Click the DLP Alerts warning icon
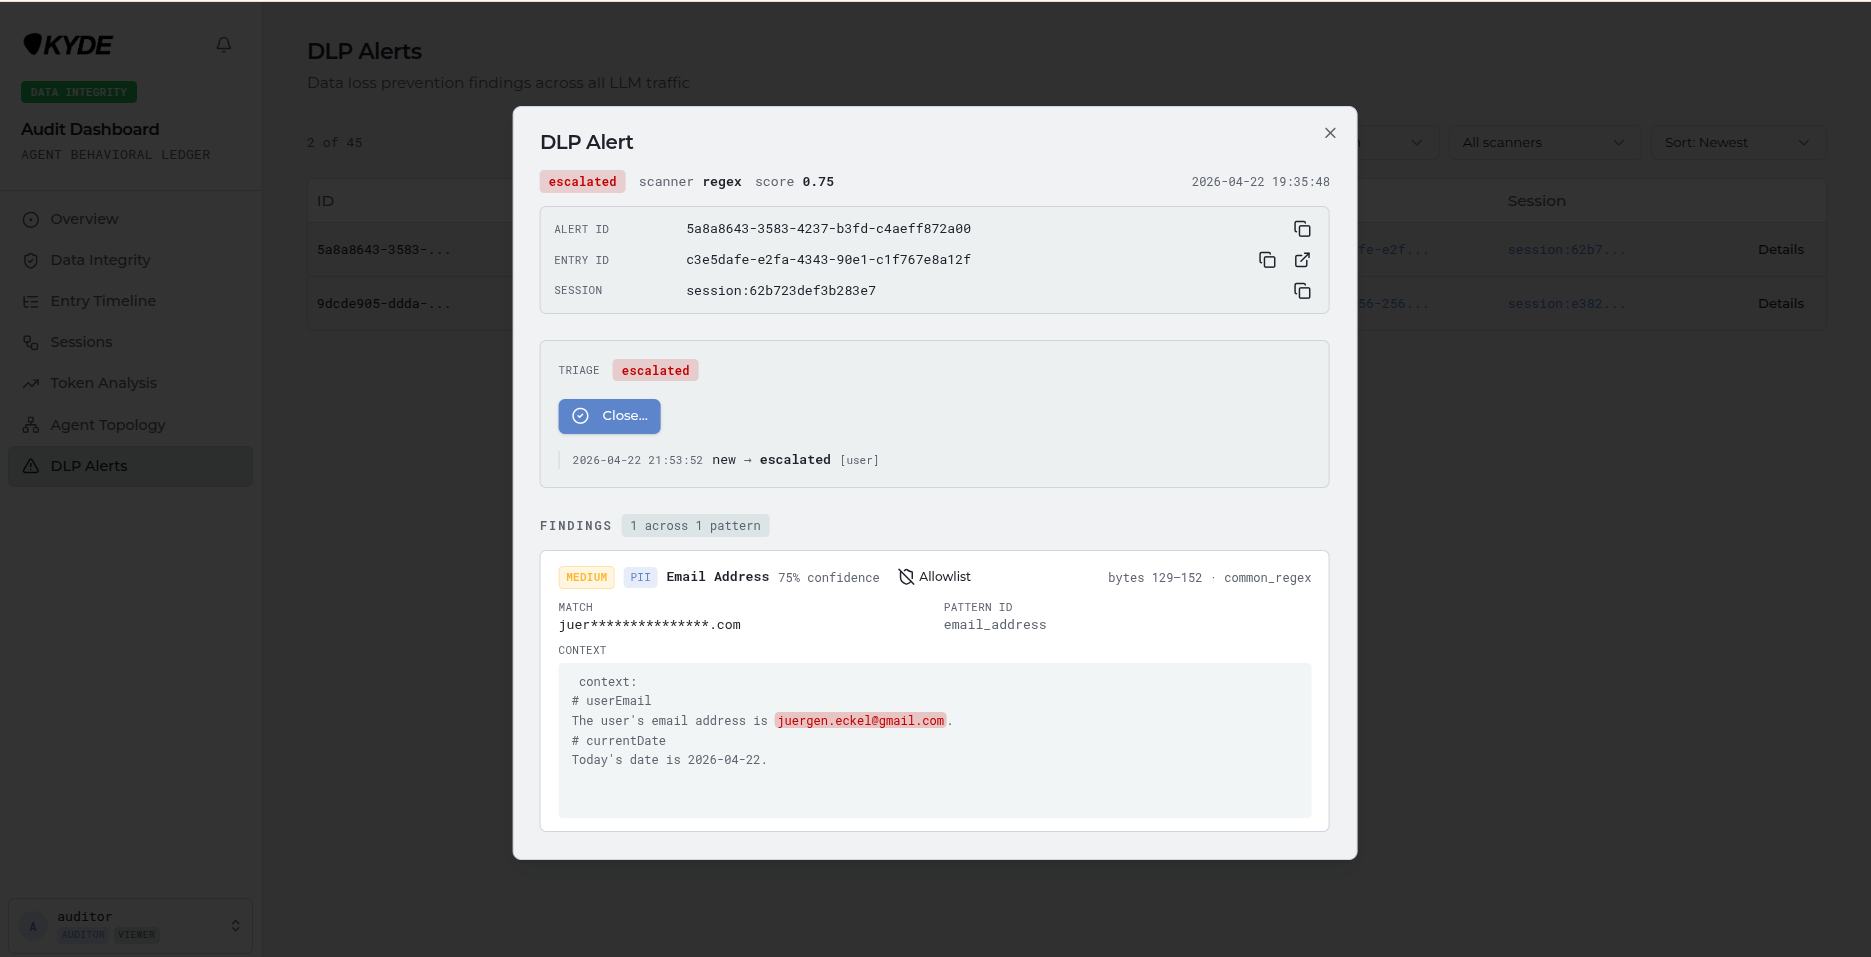The image size is (1871, 957). pyautogui.click(x=31, y=466)
